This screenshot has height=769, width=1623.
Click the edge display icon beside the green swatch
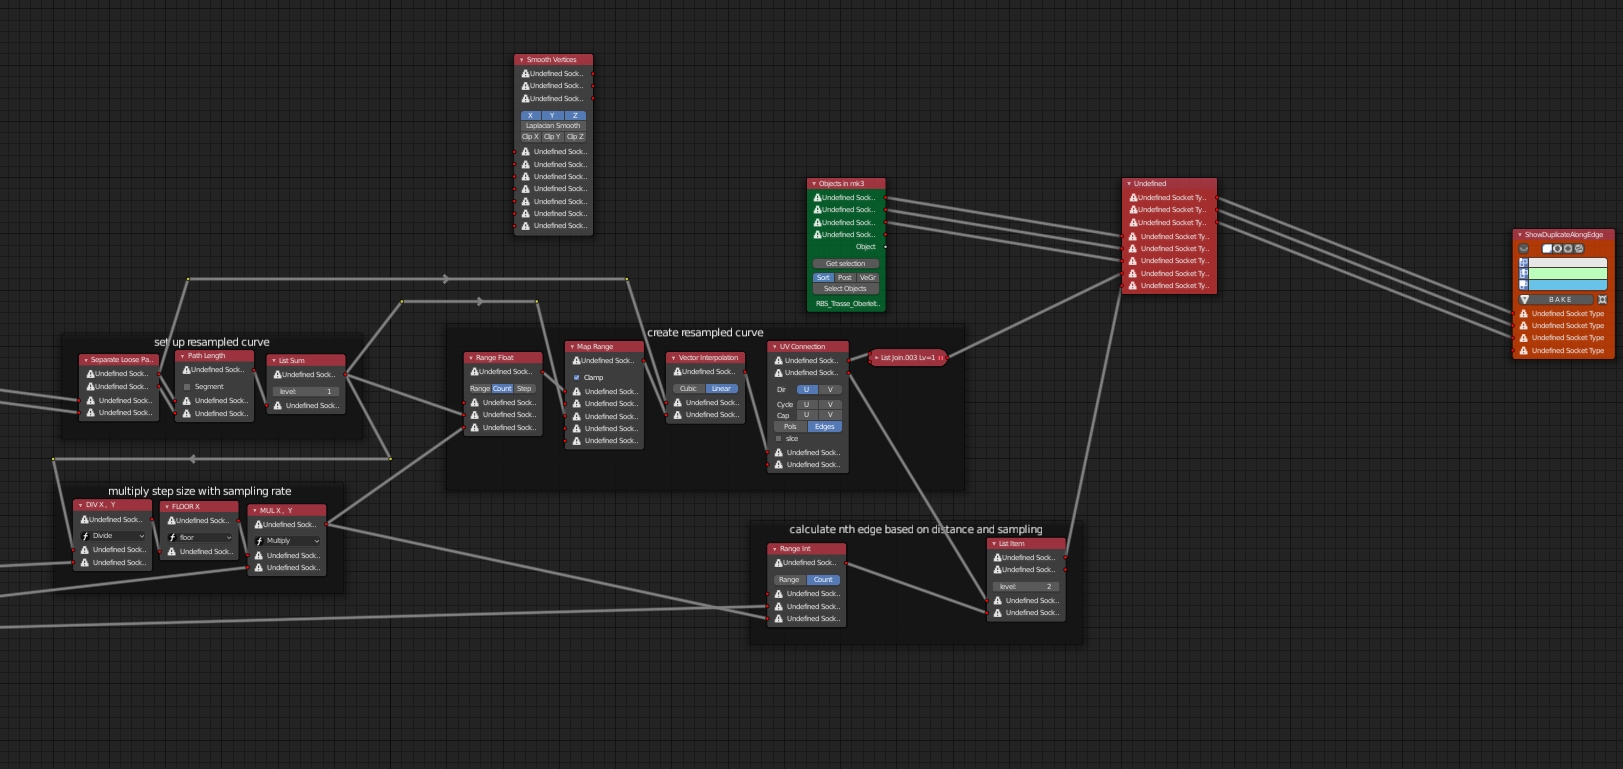pos(1524,274)
